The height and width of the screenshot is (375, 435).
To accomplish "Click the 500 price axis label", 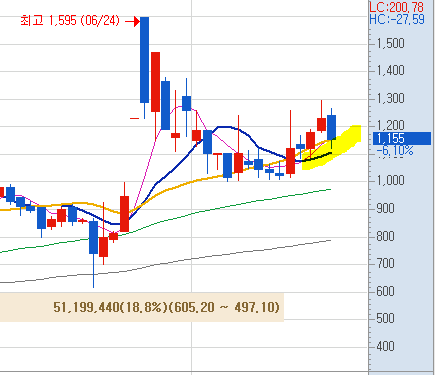I will point(385,318).
